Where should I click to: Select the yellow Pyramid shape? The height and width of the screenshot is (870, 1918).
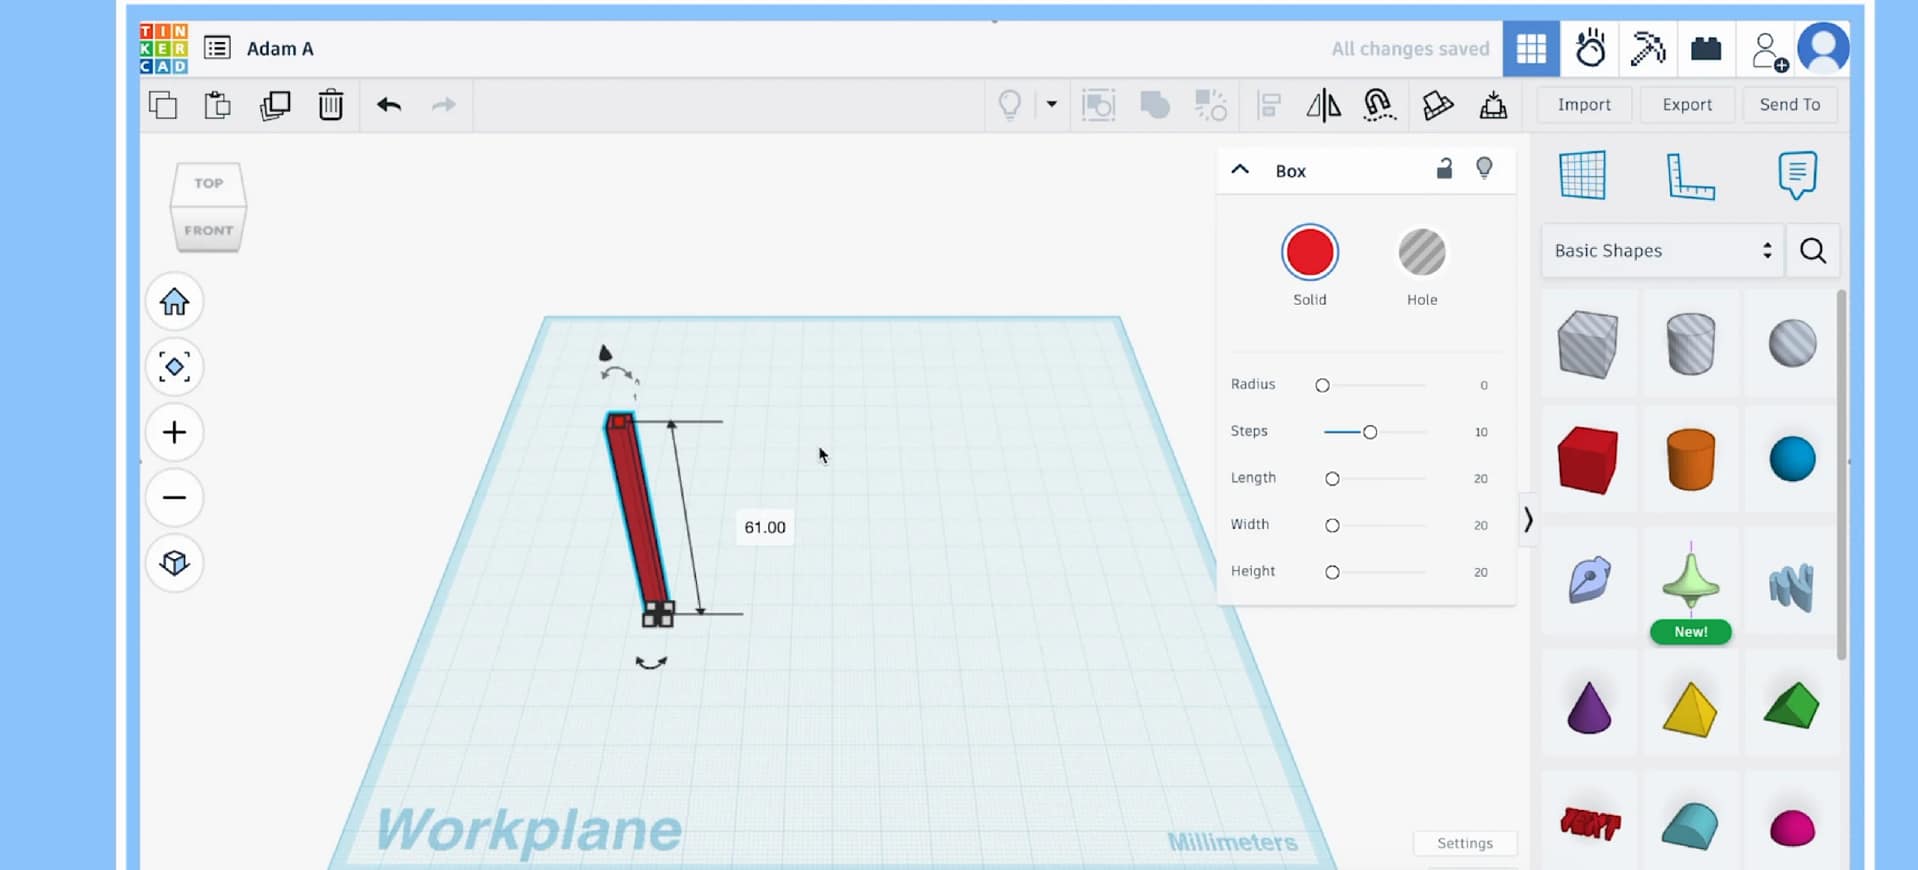click(1690, 709)
